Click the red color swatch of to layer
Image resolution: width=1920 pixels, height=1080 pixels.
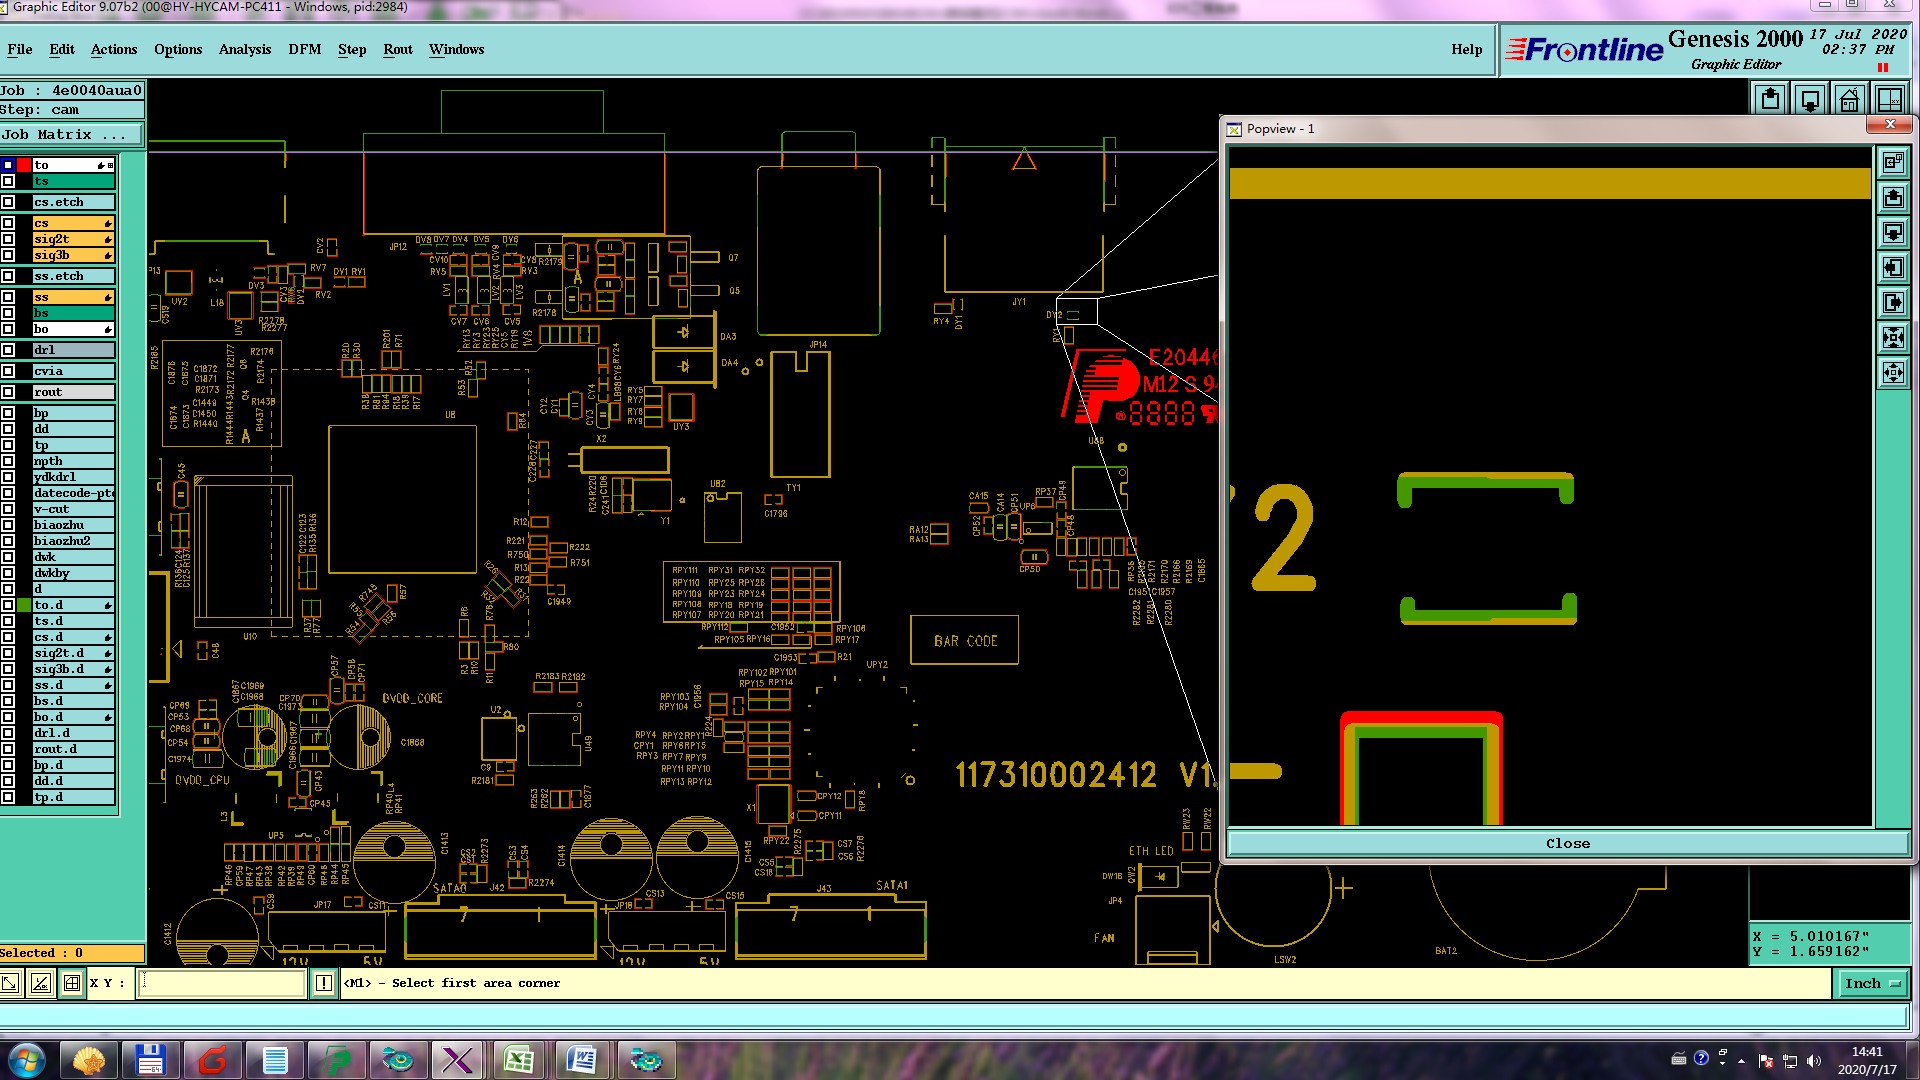pos(24,165)
